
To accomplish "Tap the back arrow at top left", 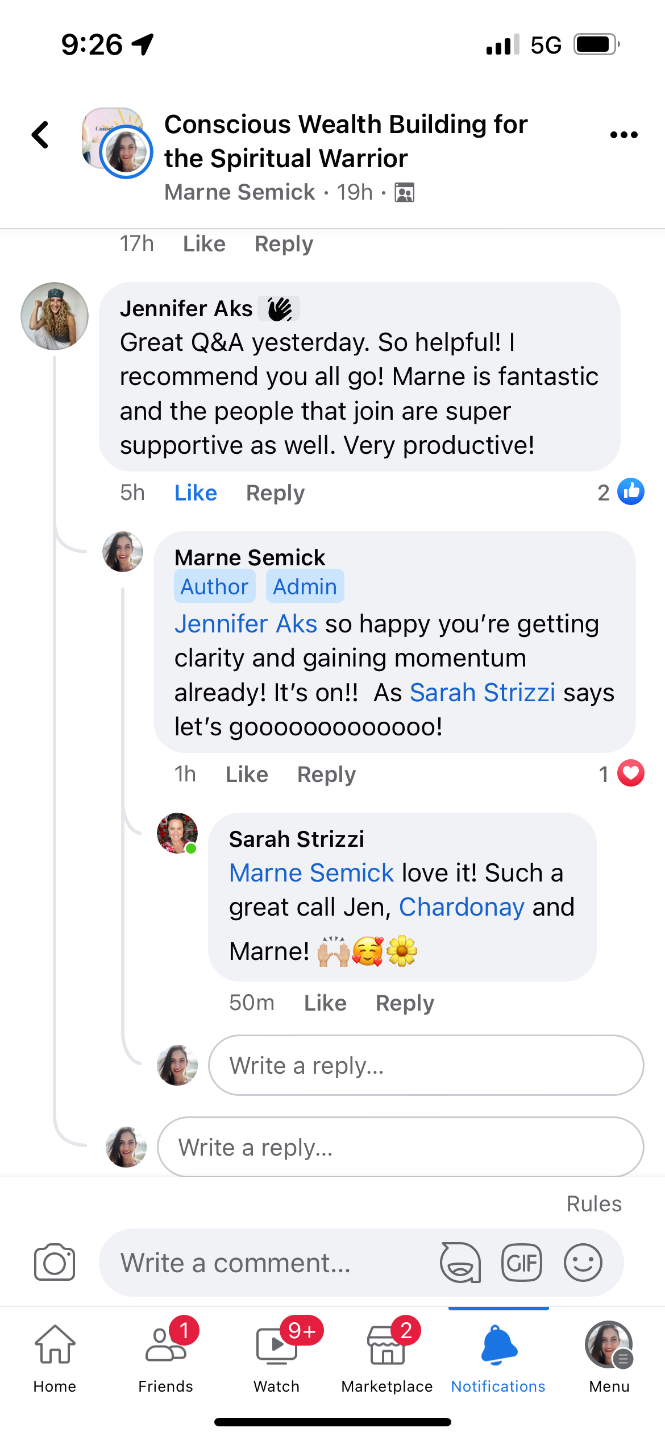I will point(40,135).
